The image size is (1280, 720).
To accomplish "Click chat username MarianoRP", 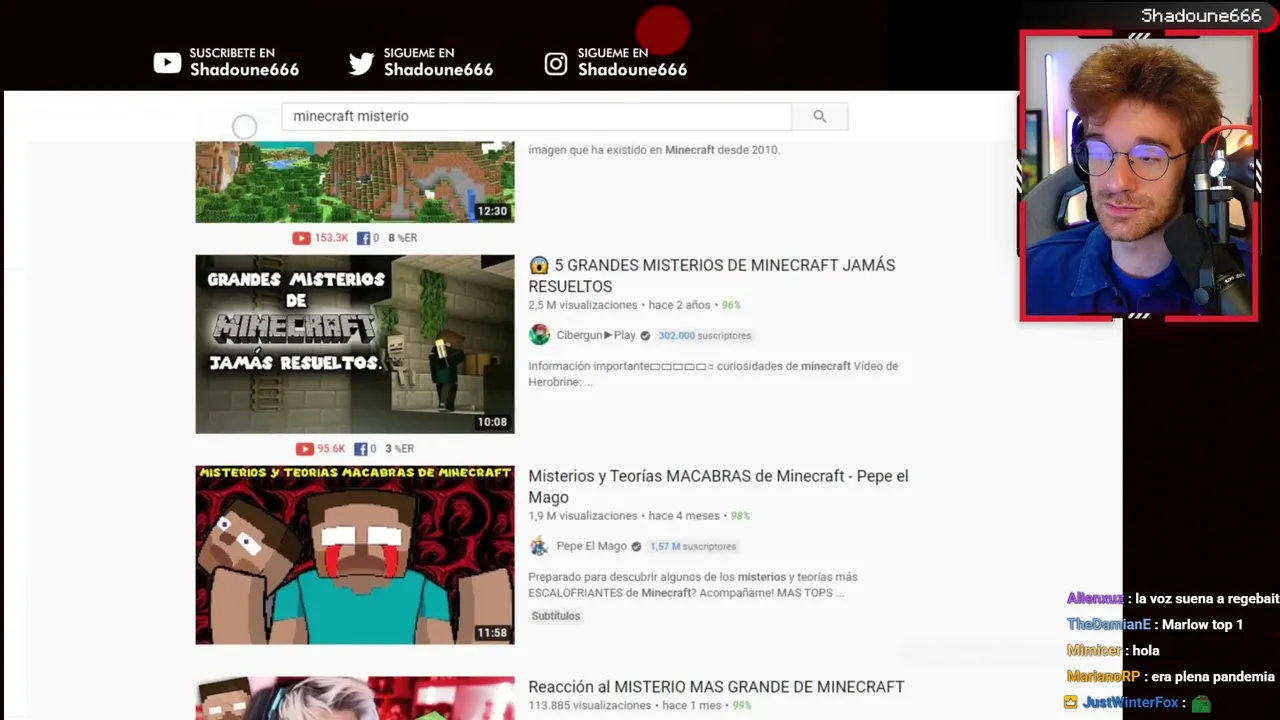I will click(x=1104, y=677).
